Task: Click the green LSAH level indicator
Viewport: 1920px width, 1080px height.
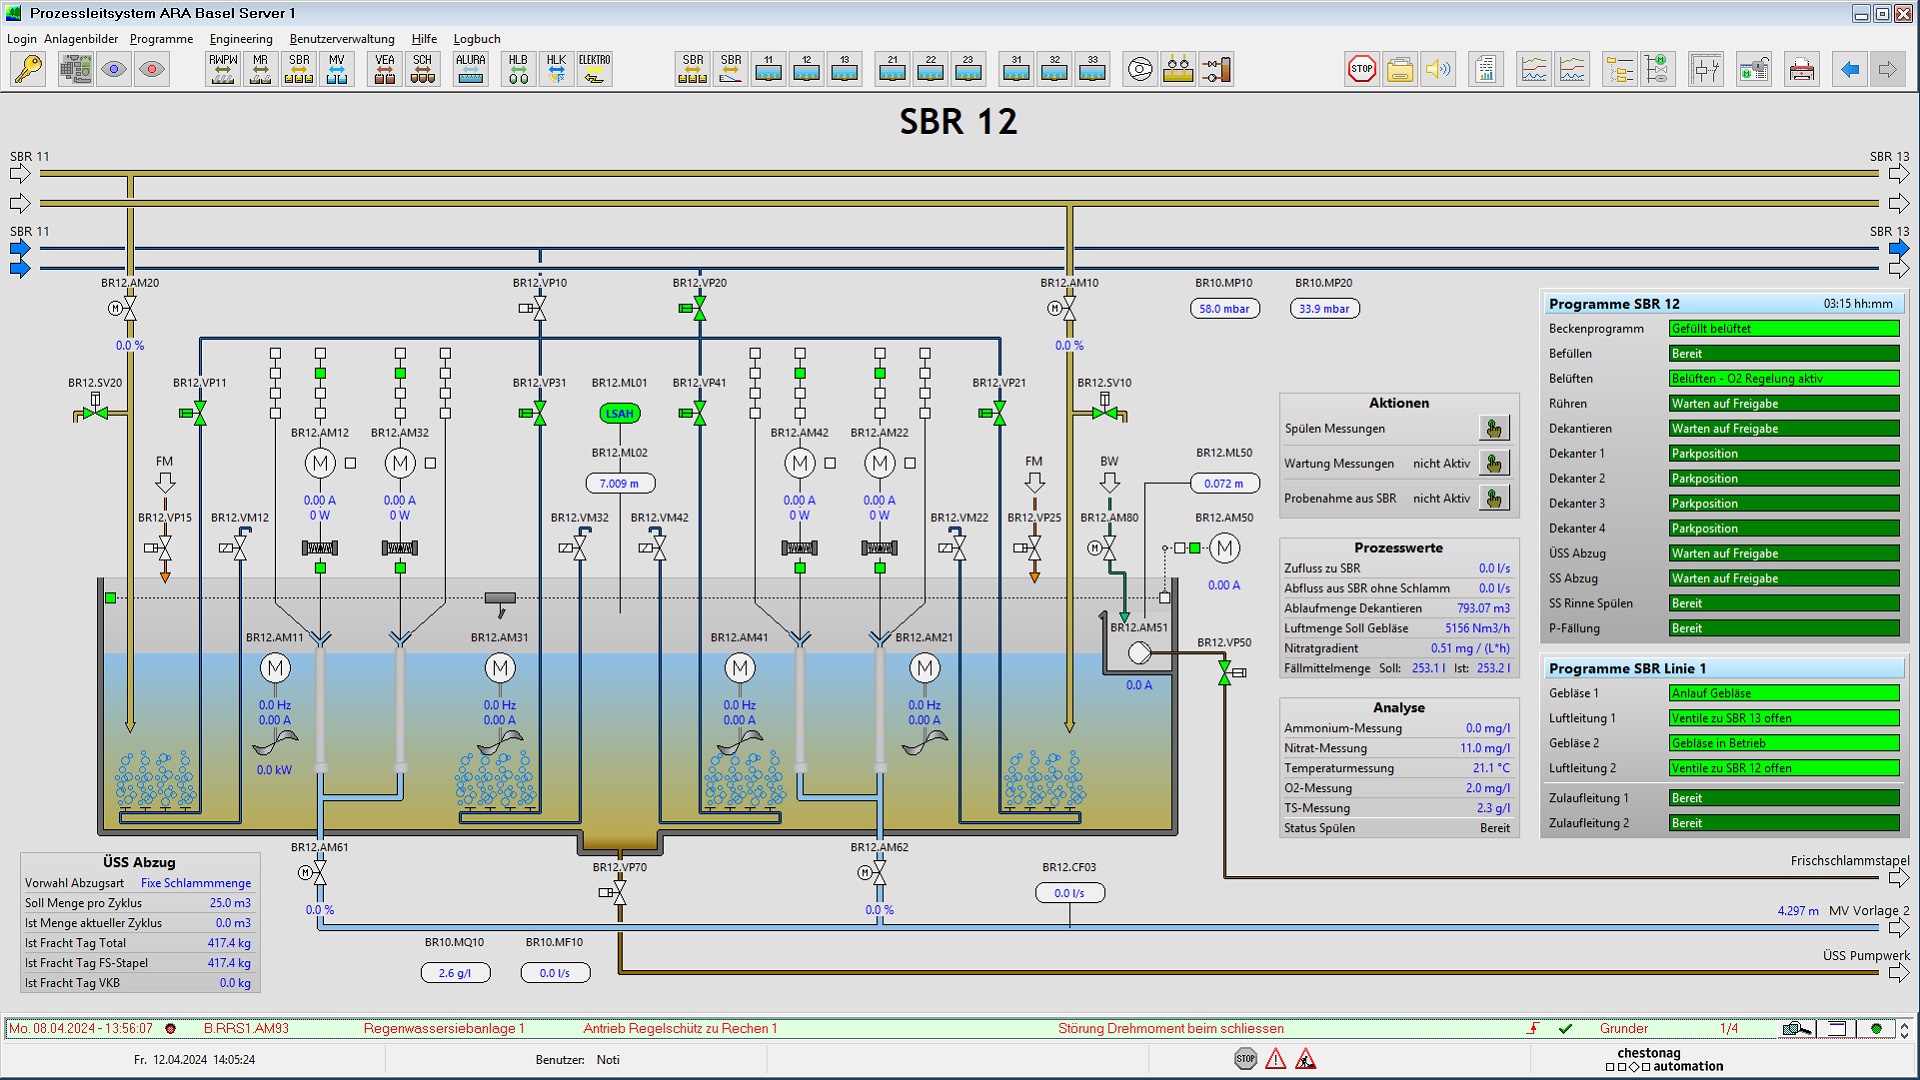Action: coord(619,413)
